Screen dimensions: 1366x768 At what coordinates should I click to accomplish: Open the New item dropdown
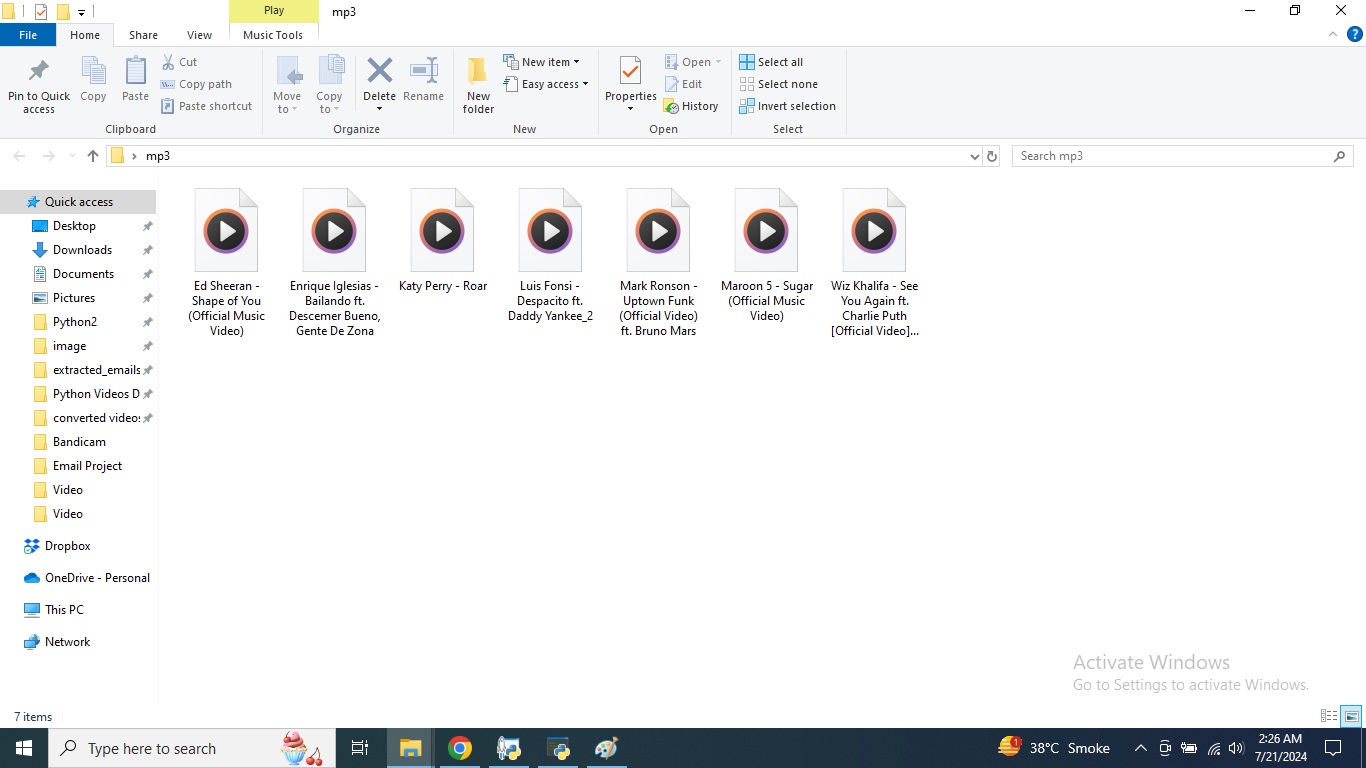541,62
